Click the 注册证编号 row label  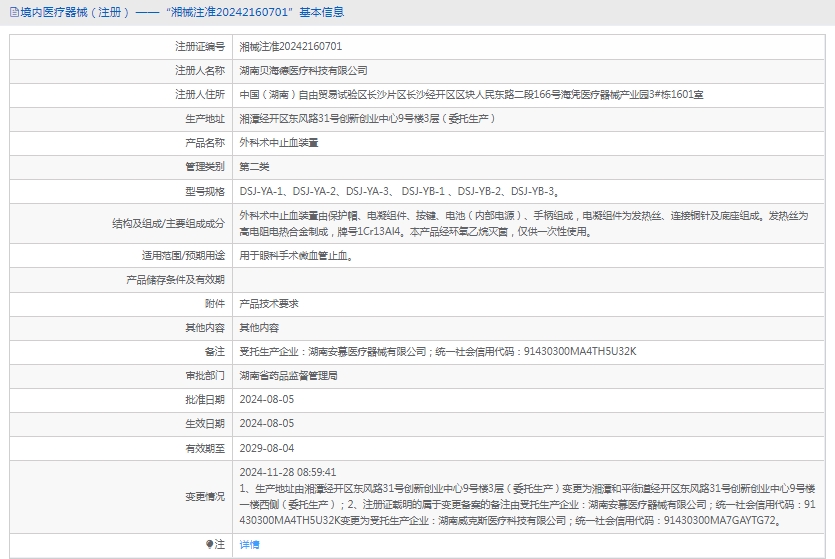pos(200,47)
